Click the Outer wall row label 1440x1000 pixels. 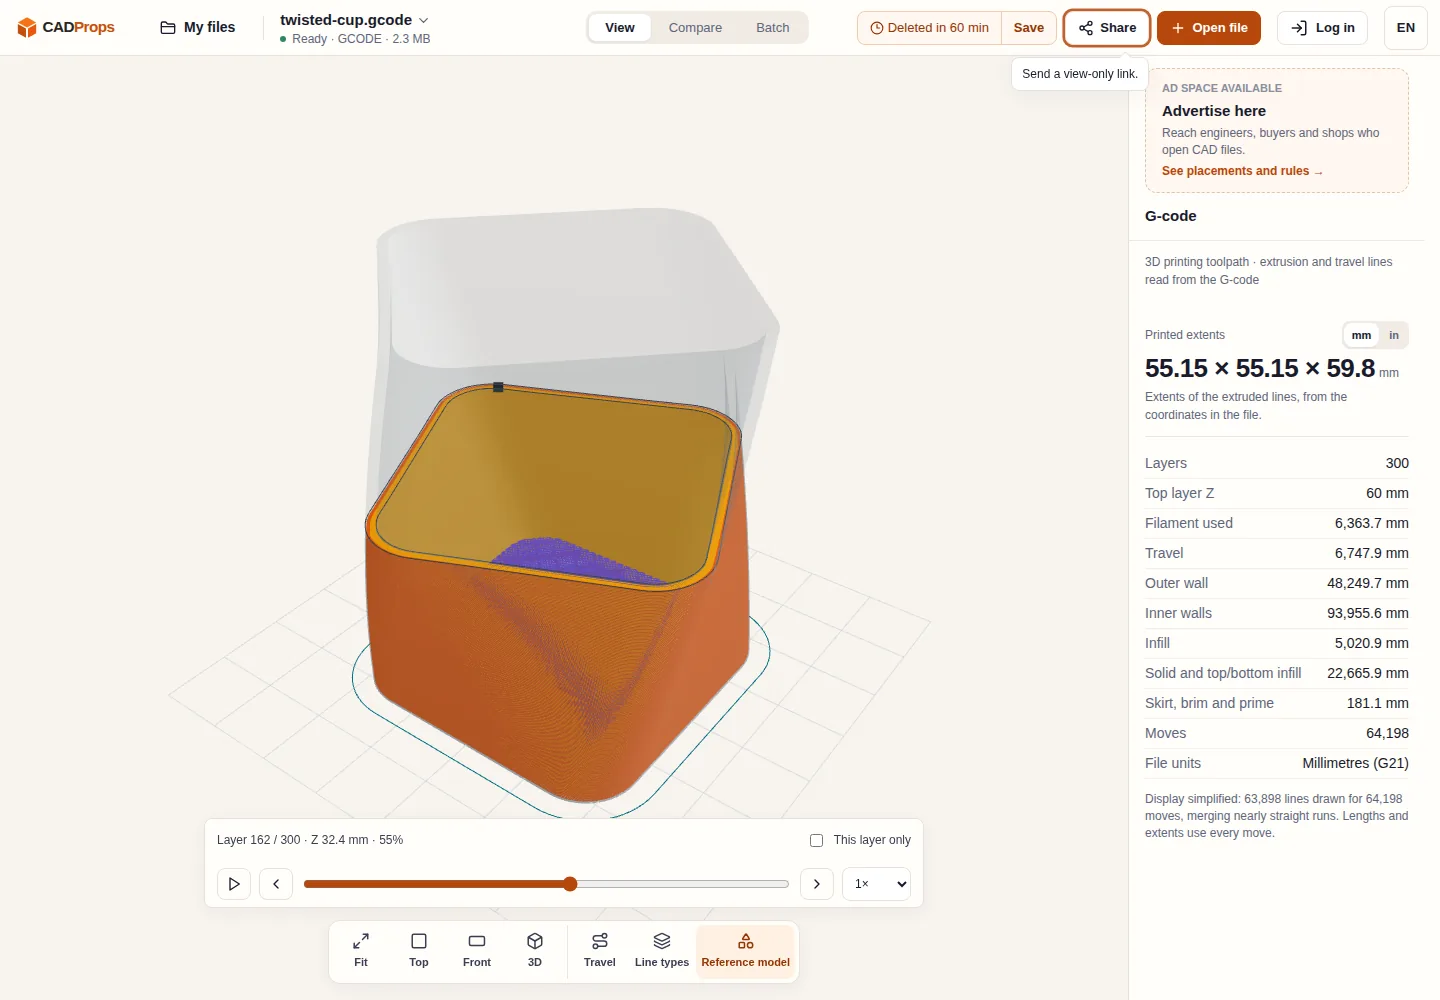[1176, 583]
